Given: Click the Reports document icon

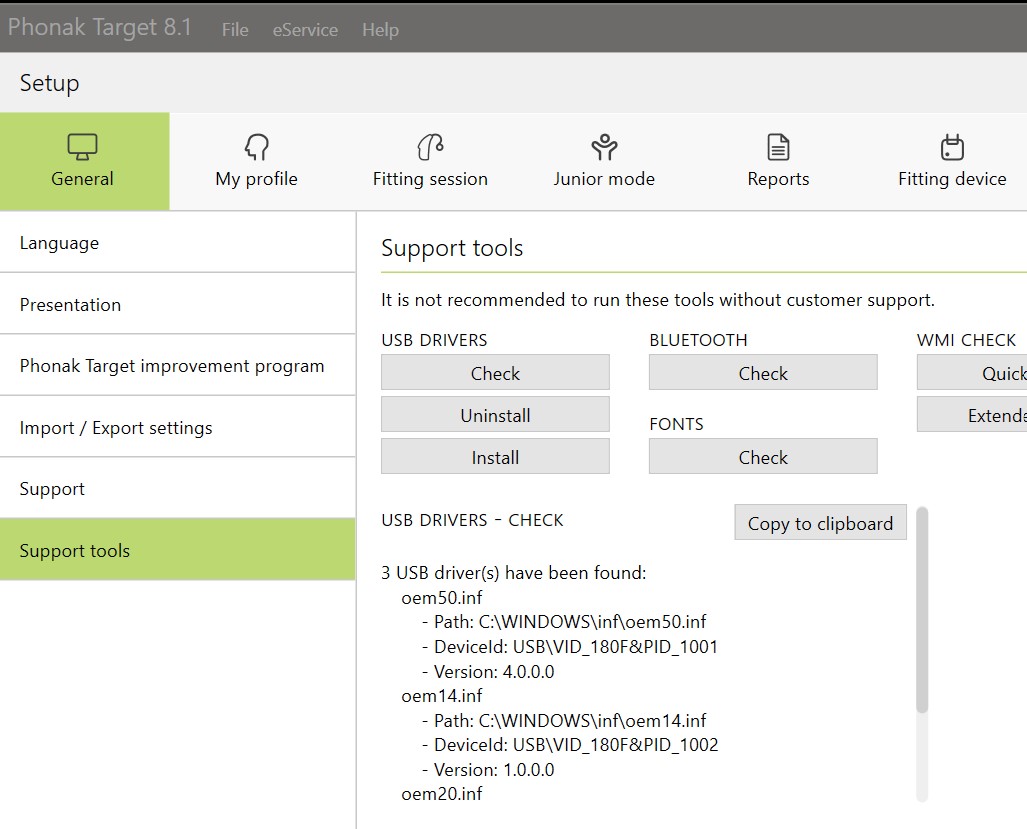Looking at the screenshot, I should click(x=778, y=147).
